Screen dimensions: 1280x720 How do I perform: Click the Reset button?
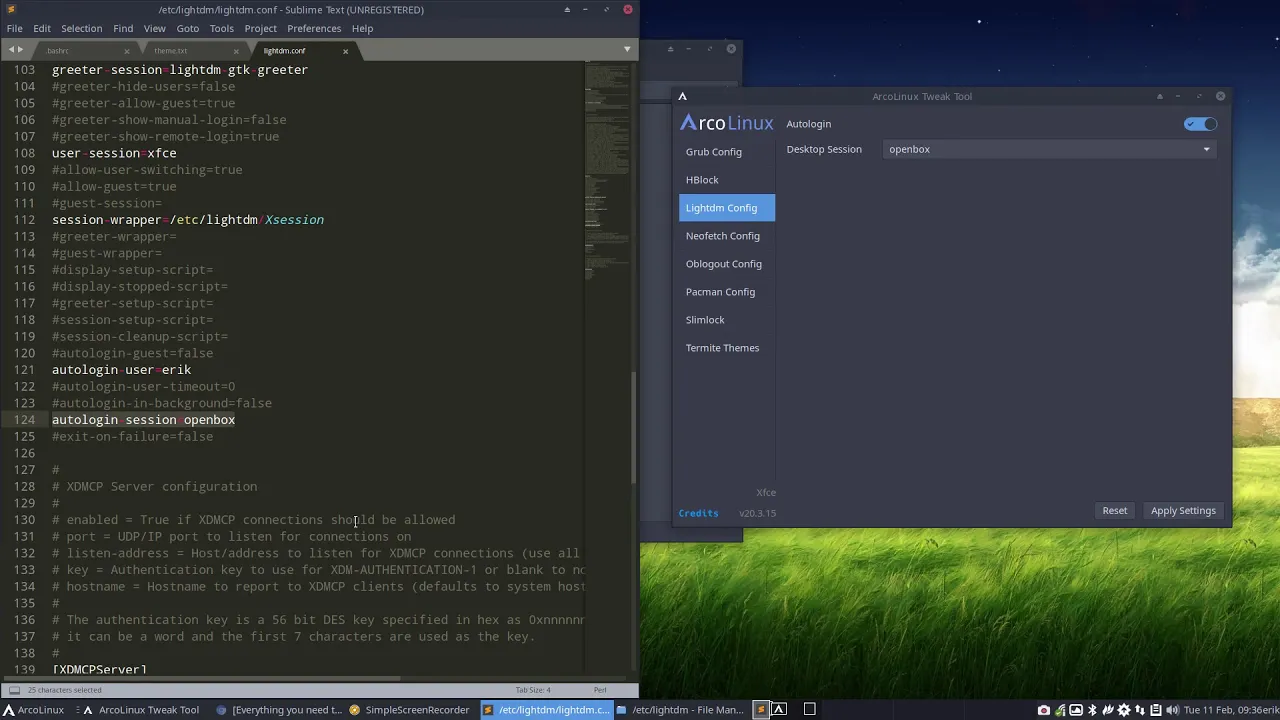(1114, 511)
